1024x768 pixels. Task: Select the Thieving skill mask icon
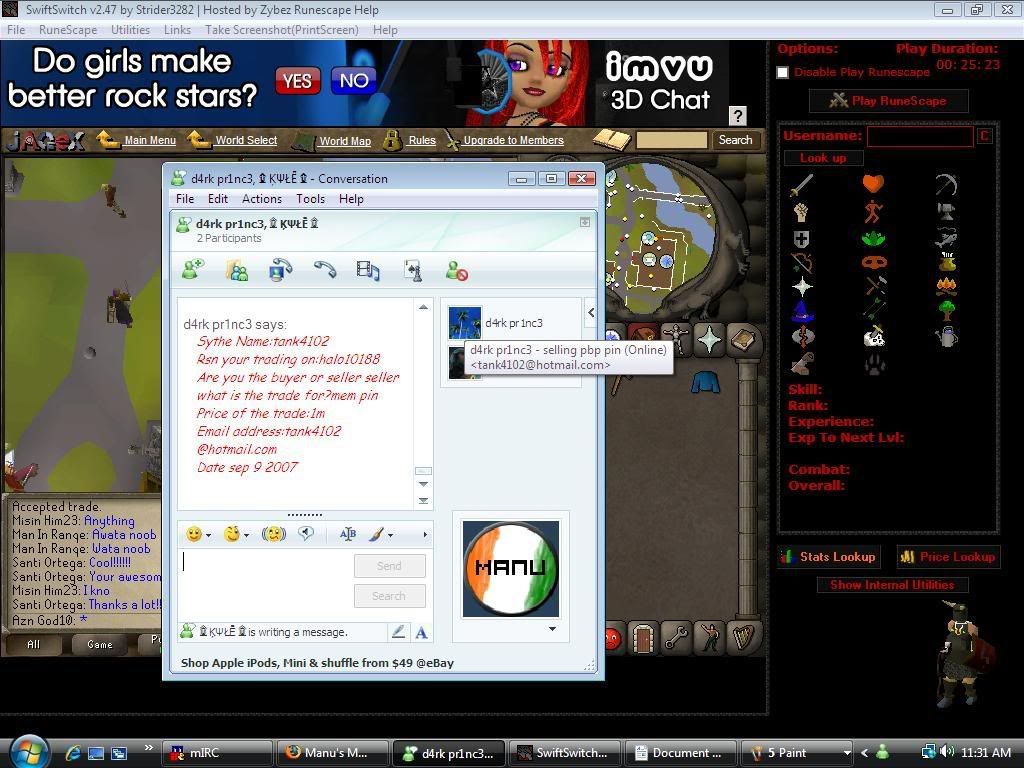coord(874,263)
